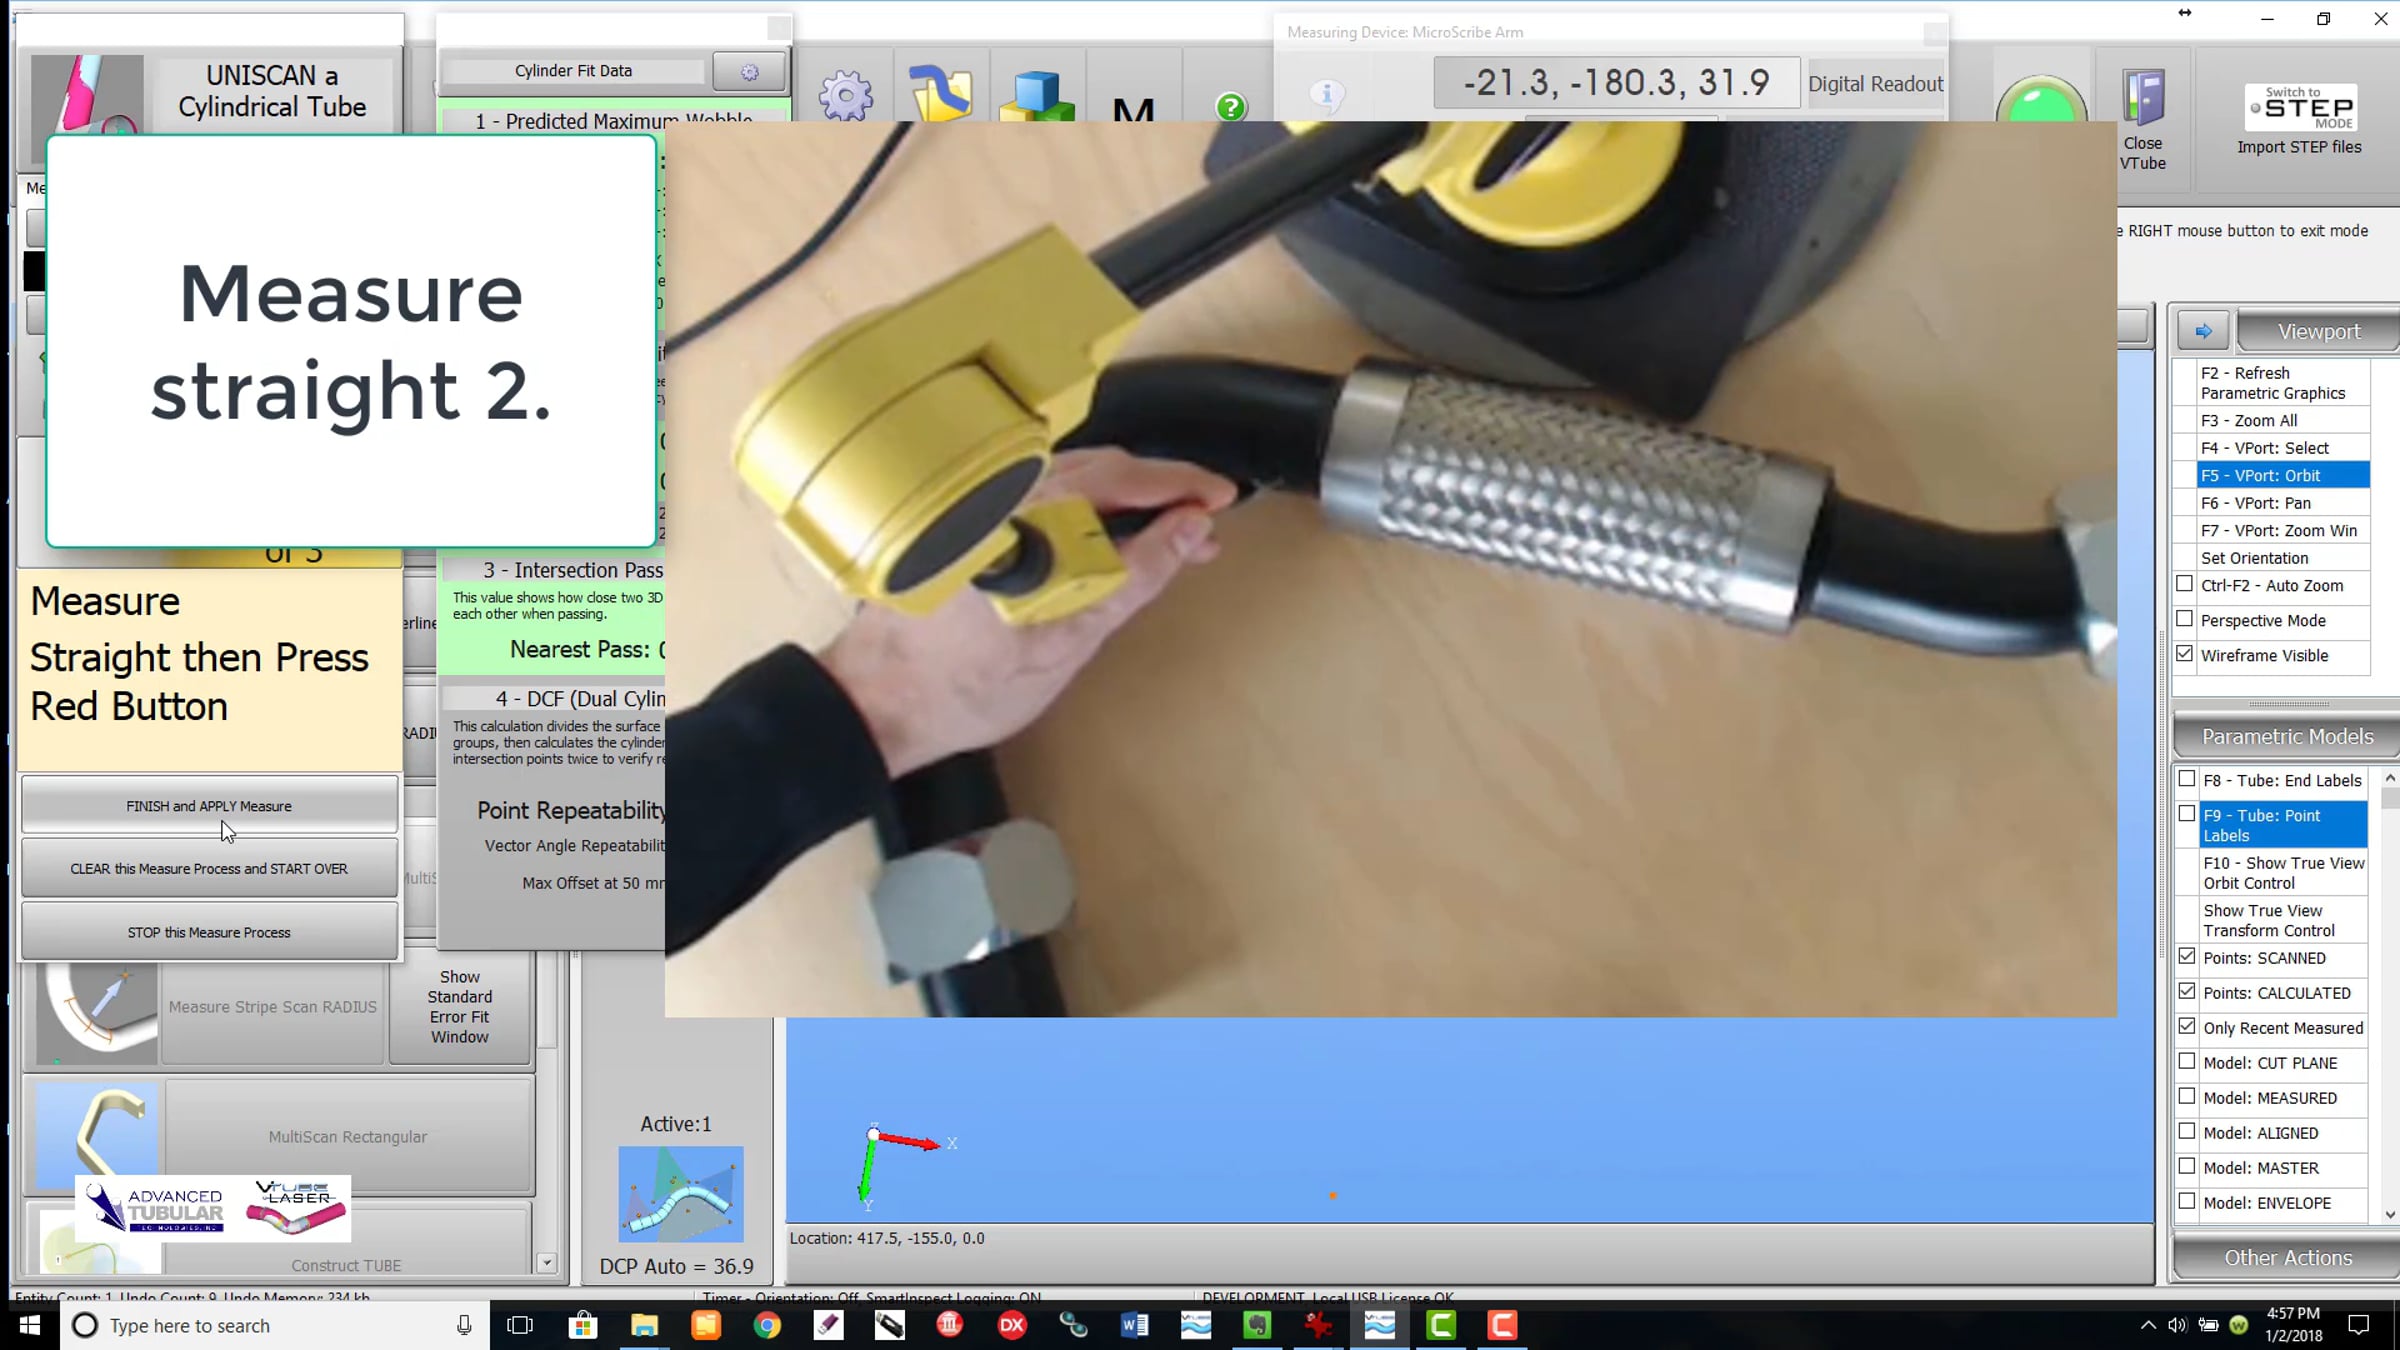Click Set Orientation in Viewport list
Viewport: 2400px width, 1350px height.
[x=2283, y=558]
